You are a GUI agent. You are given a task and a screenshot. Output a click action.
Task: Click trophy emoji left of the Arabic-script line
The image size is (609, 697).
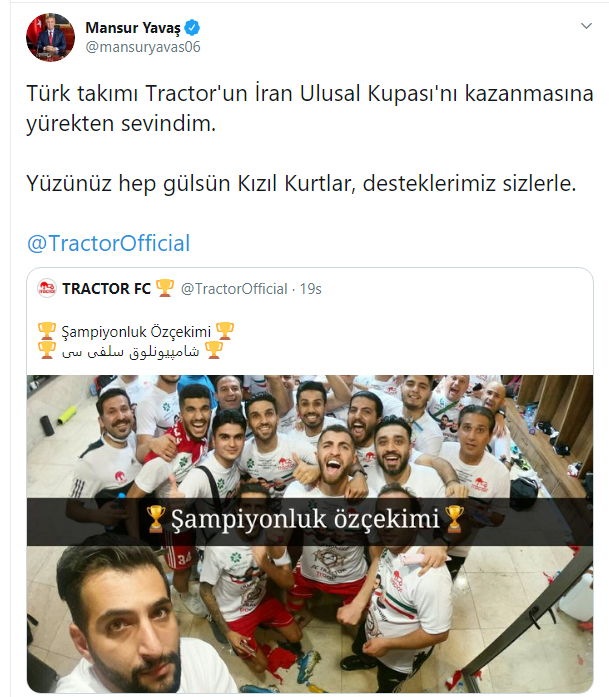coord(47,350)
